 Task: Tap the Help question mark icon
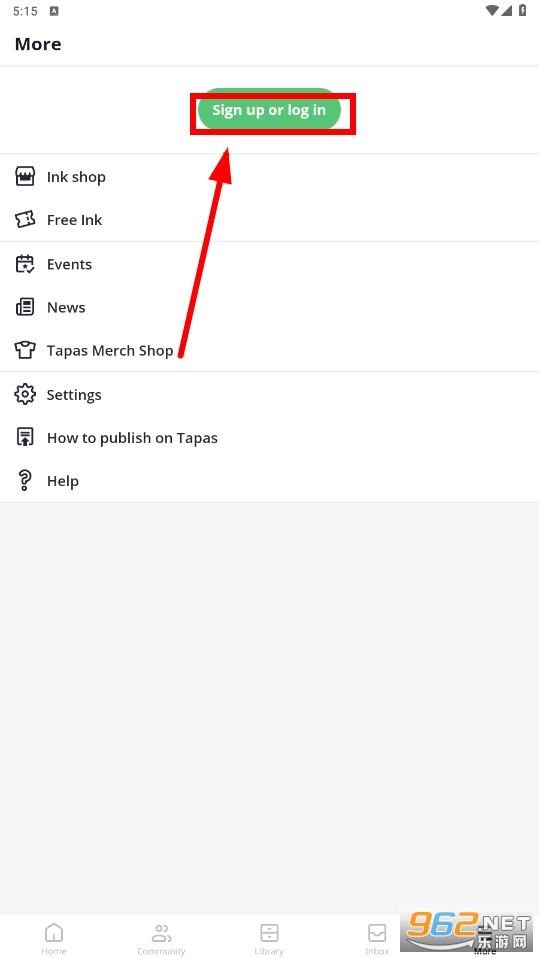[x=25, y=481]
